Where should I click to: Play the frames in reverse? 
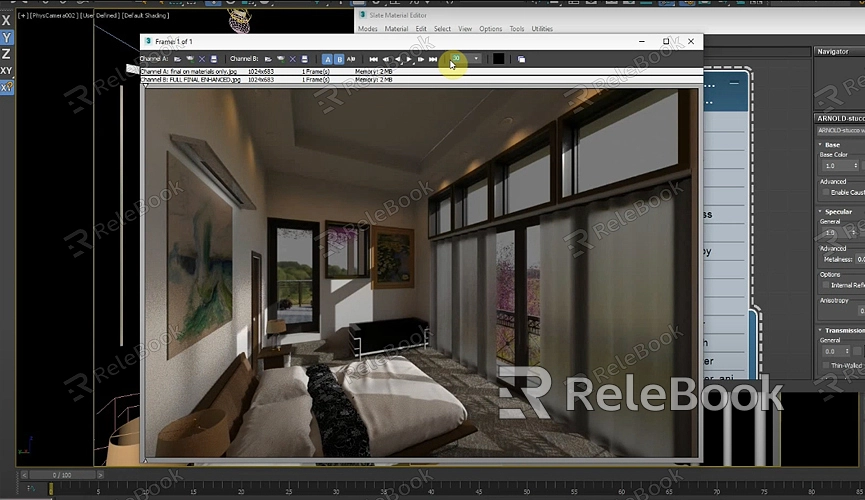(398, 59)
